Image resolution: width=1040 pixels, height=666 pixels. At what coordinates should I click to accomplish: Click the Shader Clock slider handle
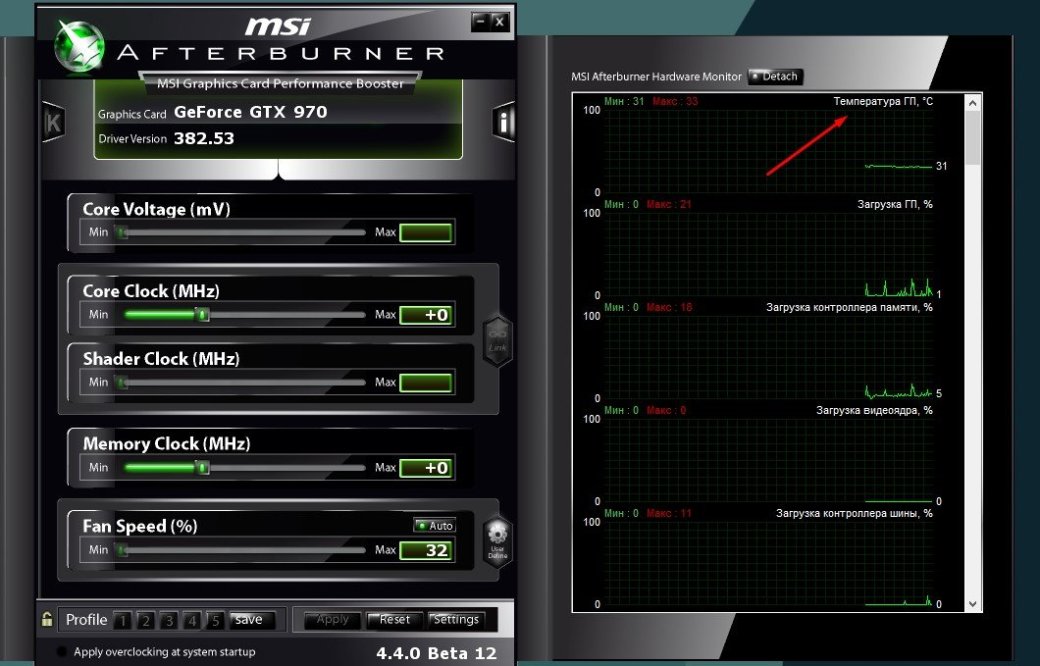click(121, 382)
